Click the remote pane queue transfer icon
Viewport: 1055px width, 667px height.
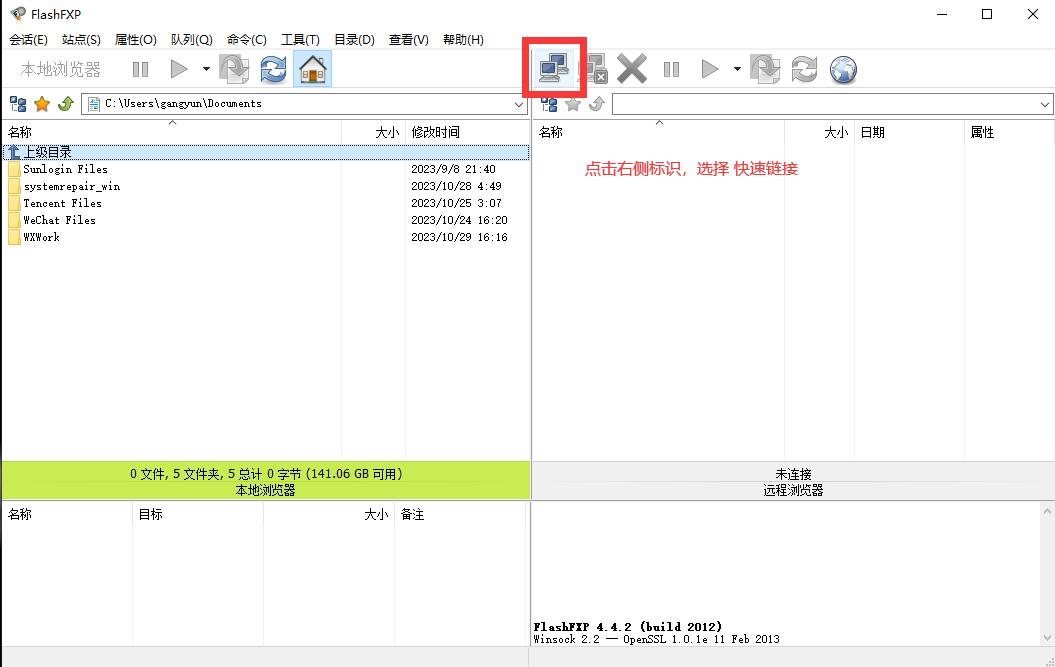pos(765,69)
